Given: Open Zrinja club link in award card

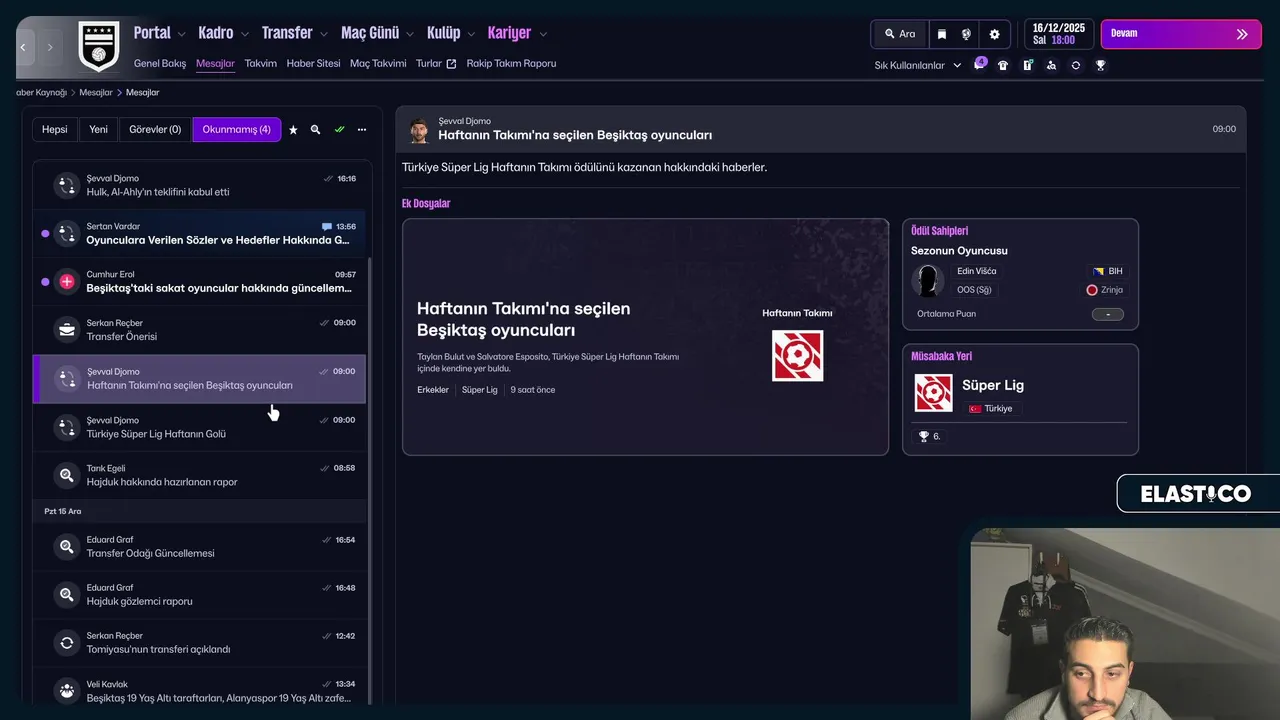Looking at the screenshot, I should [1105, 290].
